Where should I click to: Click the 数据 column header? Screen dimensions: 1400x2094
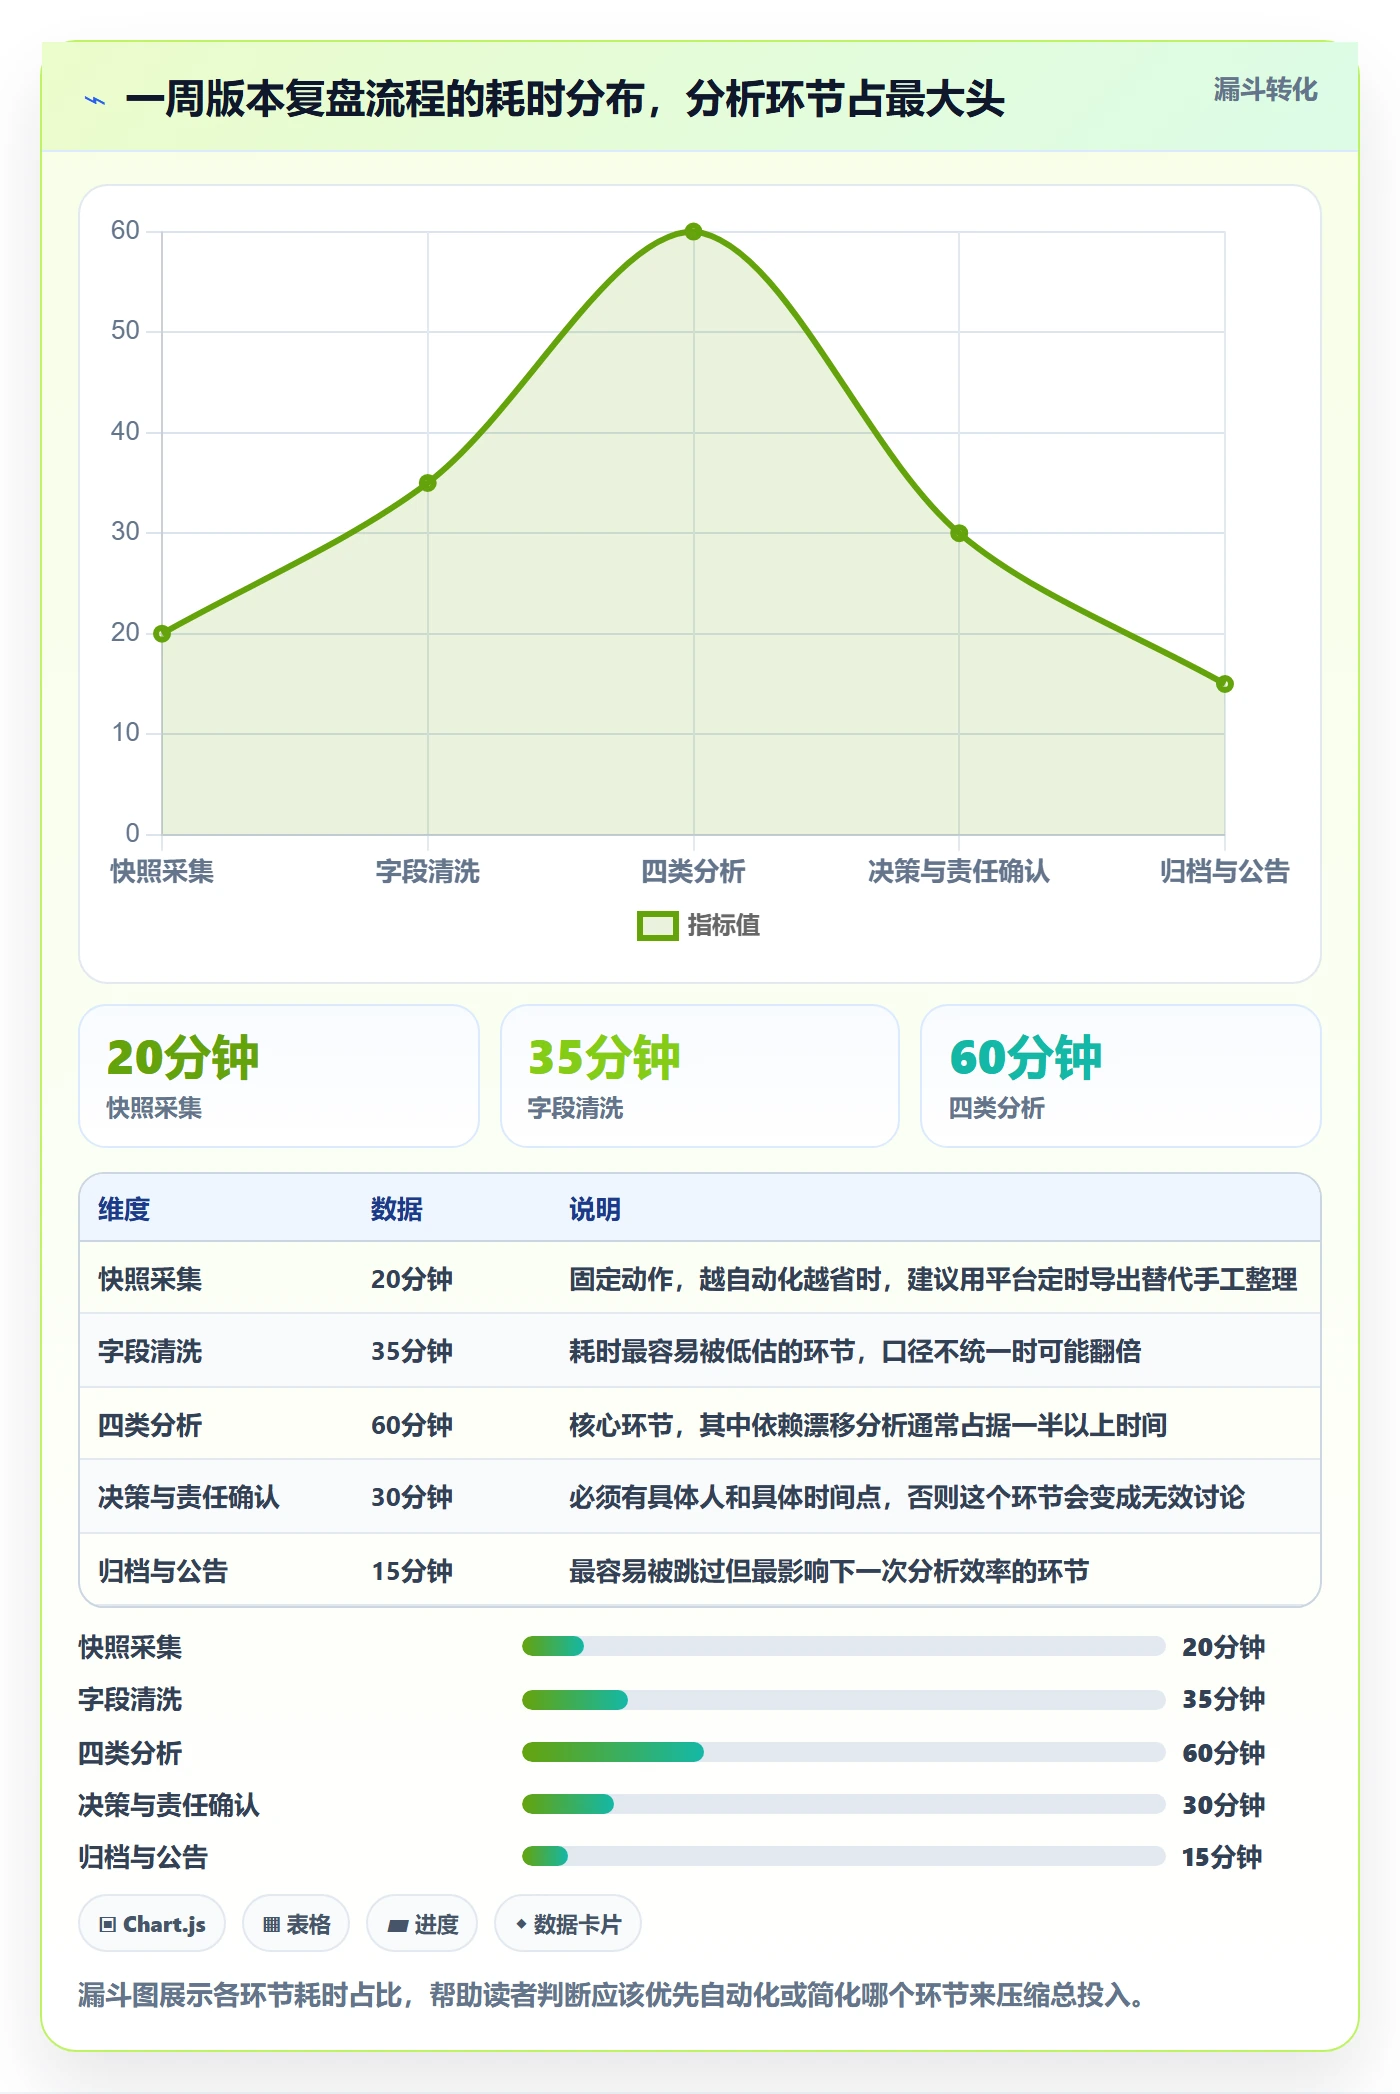point(397,1209)
